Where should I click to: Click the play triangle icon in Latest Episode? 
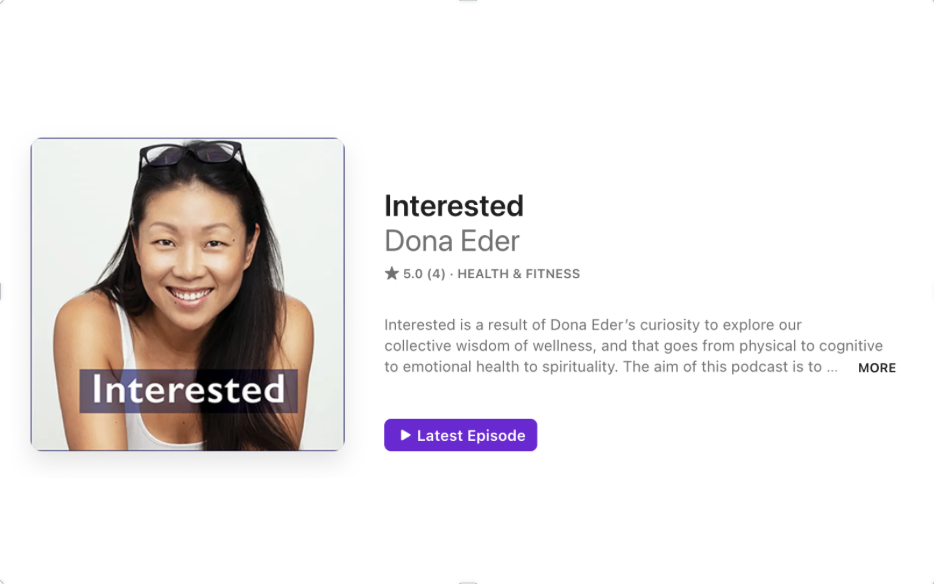click(x=405, y=435)
